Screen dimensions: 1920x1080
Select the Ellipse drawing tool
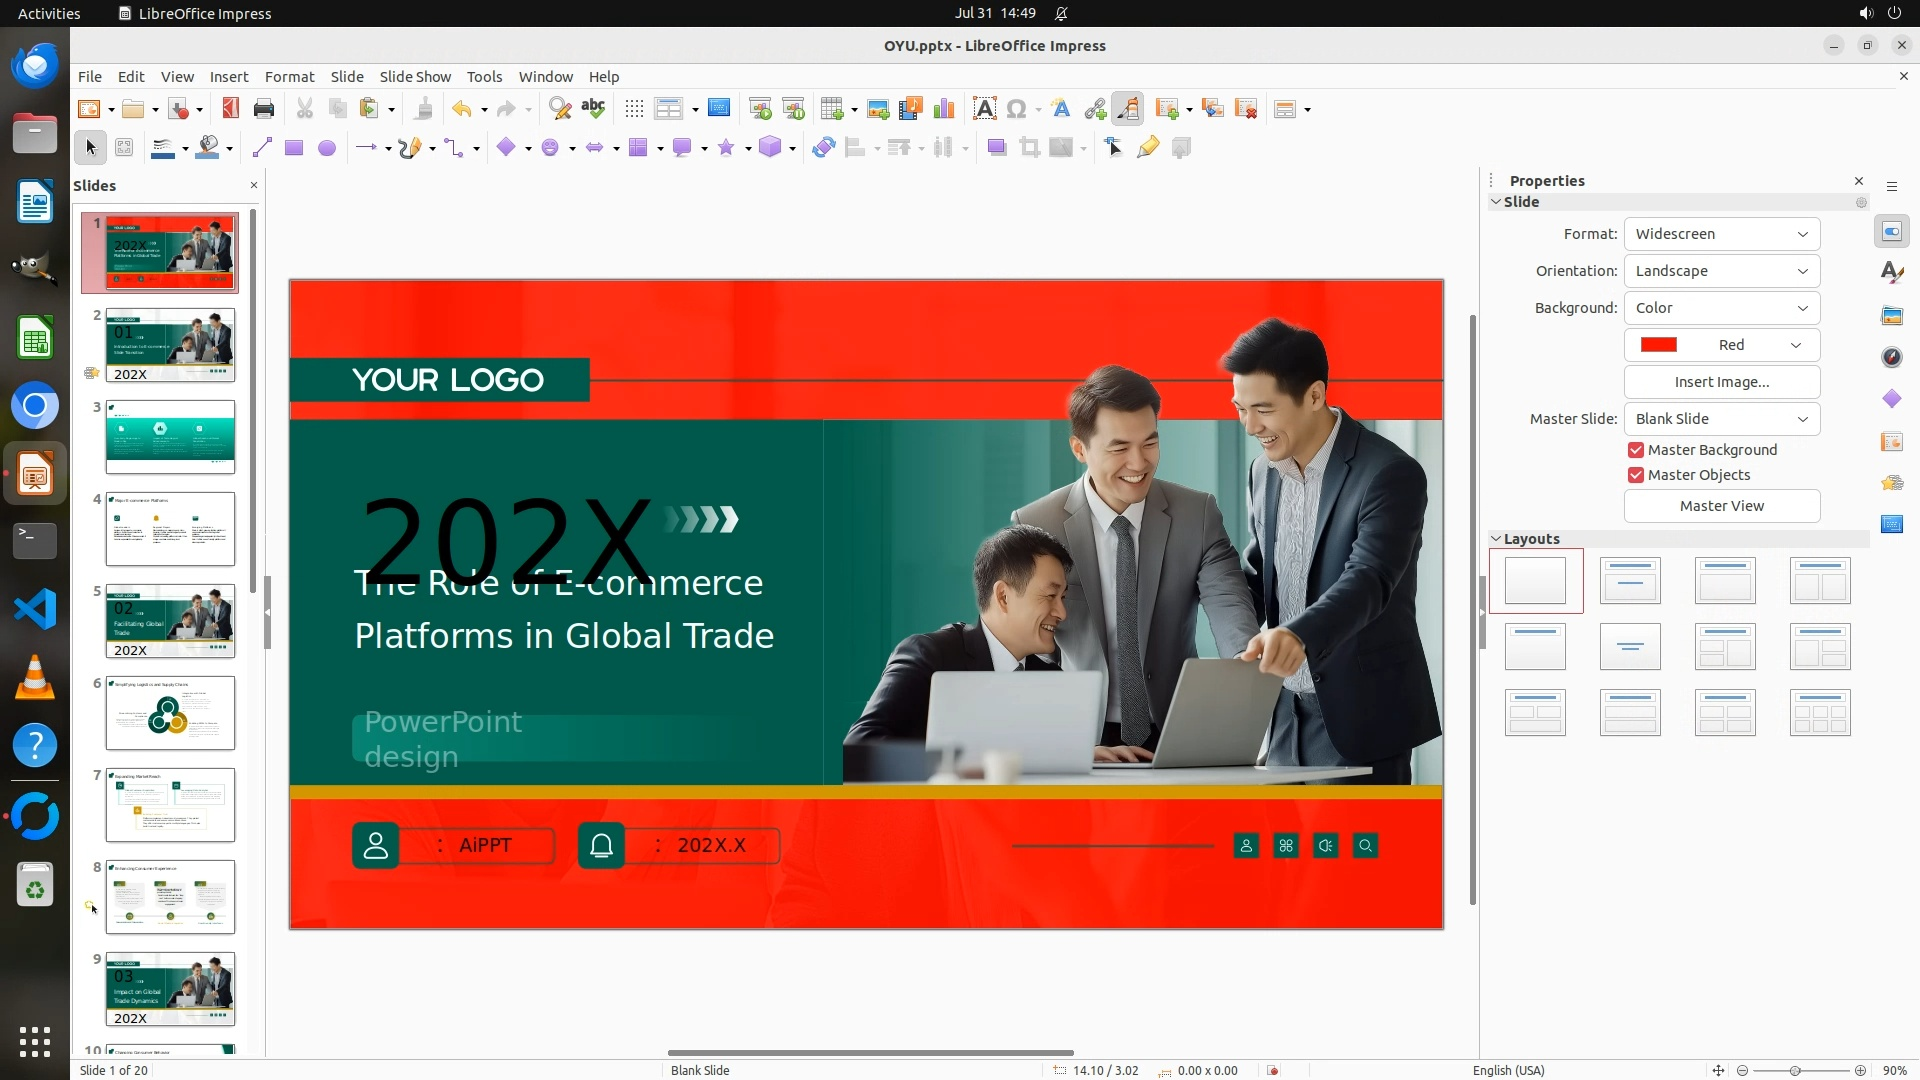tap(327, 148)
